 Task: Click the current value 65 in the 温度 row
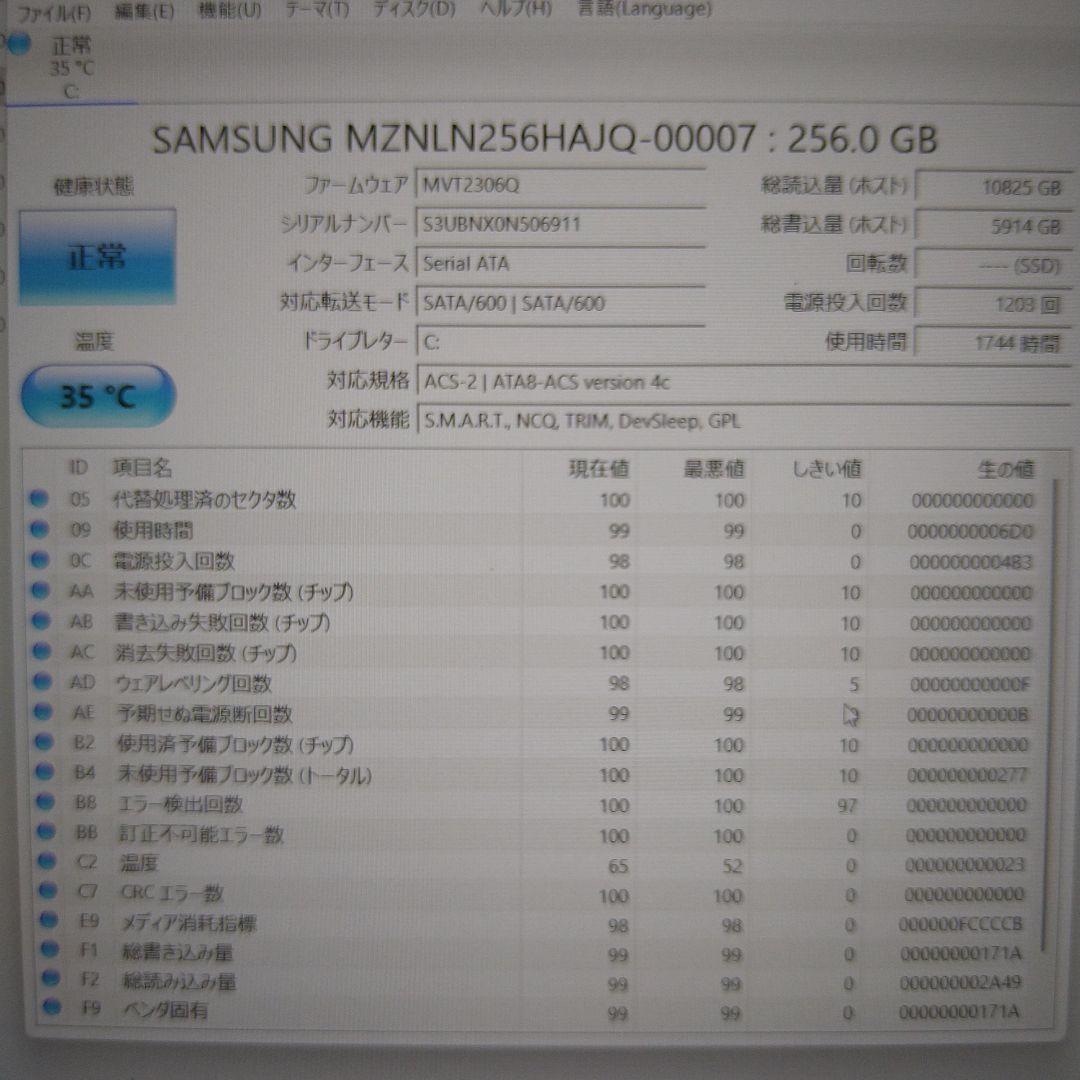coord(618,866)
